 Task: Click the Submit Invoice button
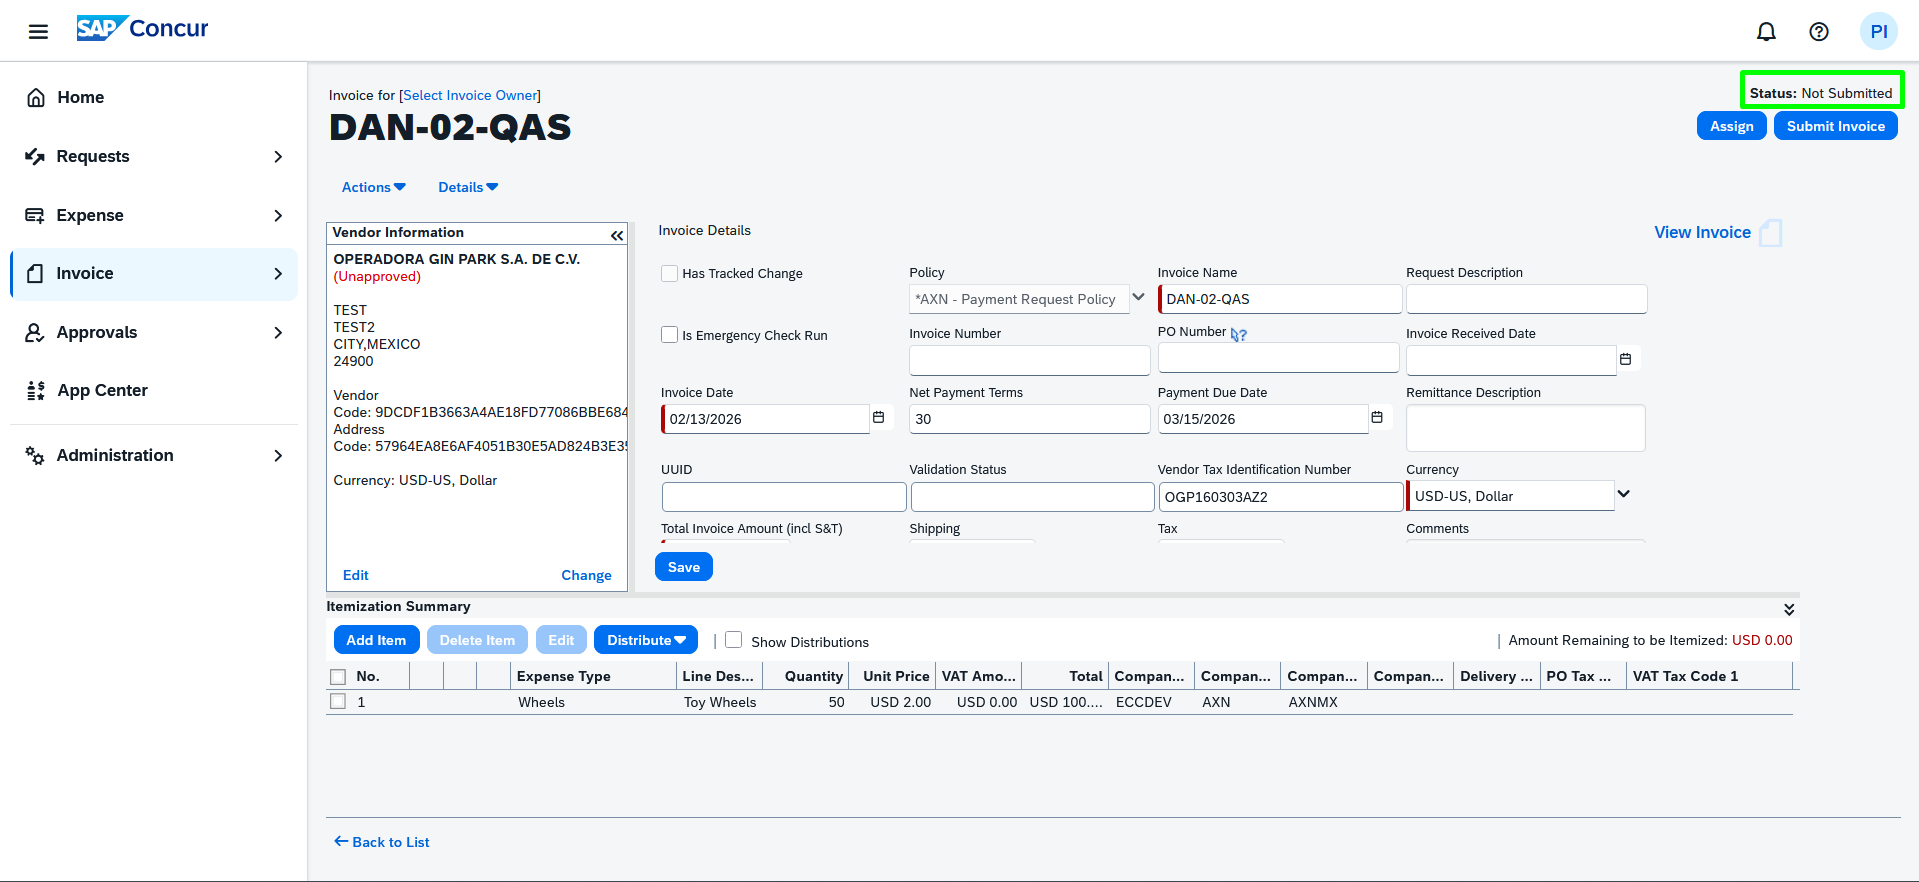[1834, 126]
